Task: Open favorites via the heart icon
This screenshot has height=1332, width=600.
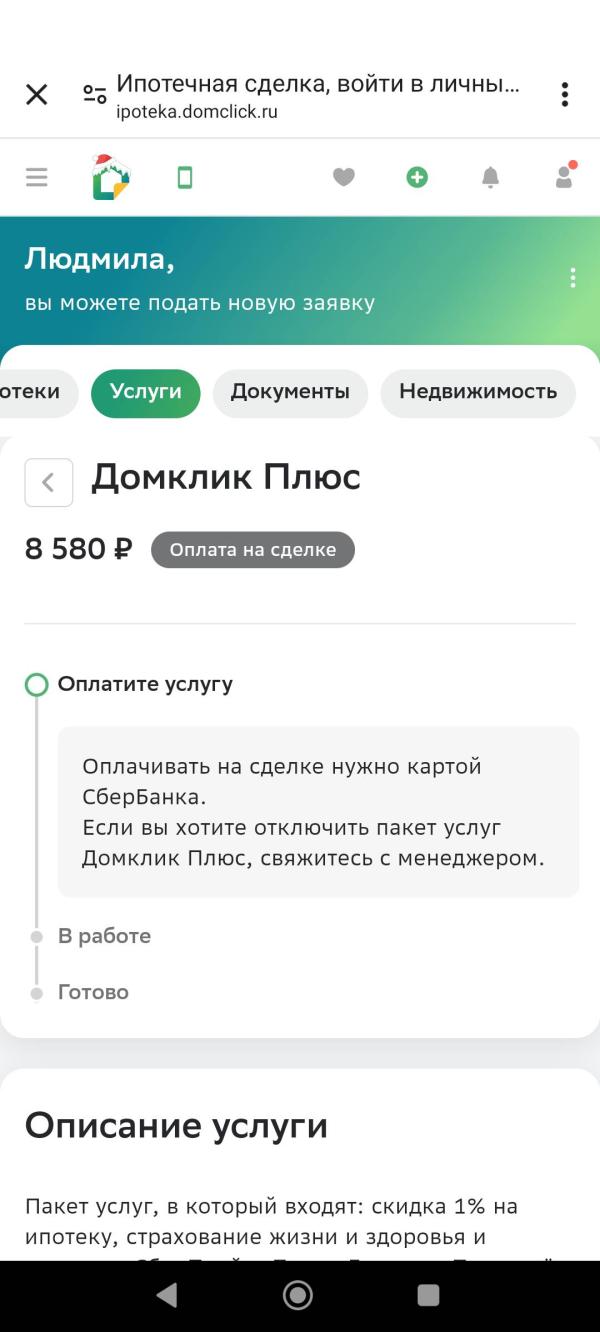Action: [344, 176]
